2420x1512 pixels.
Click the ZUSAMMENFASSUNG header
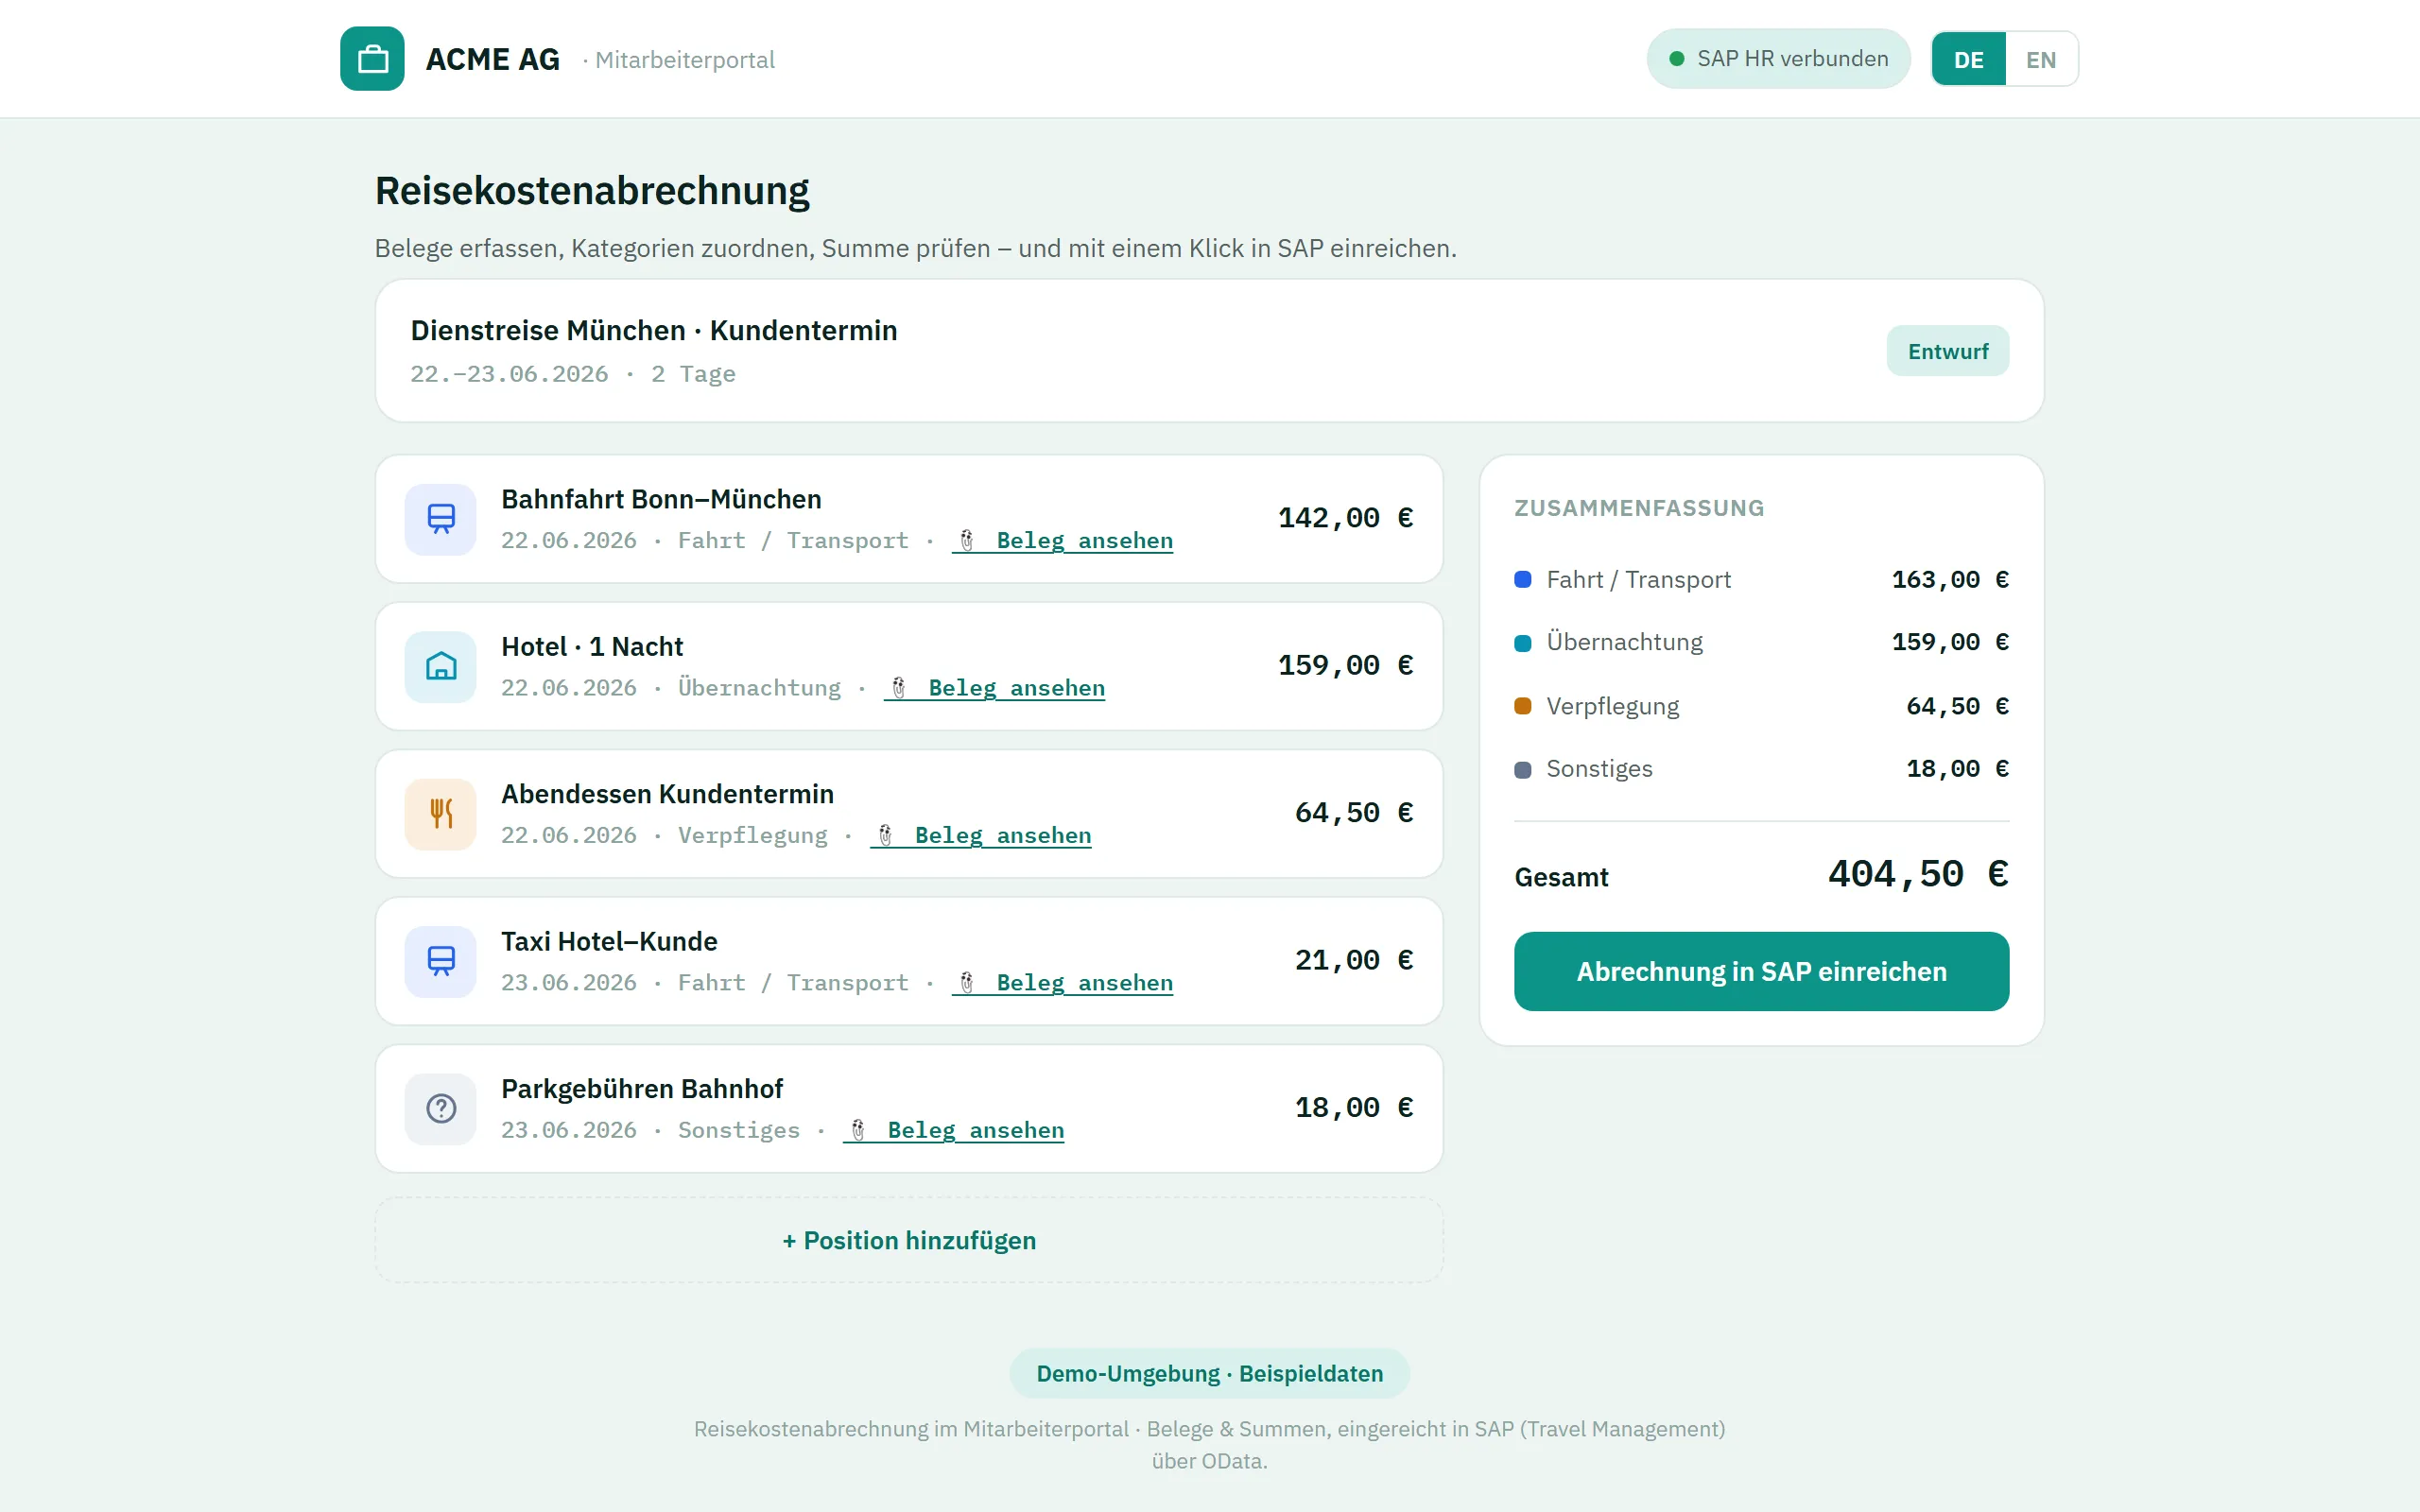click(1639, 508)
